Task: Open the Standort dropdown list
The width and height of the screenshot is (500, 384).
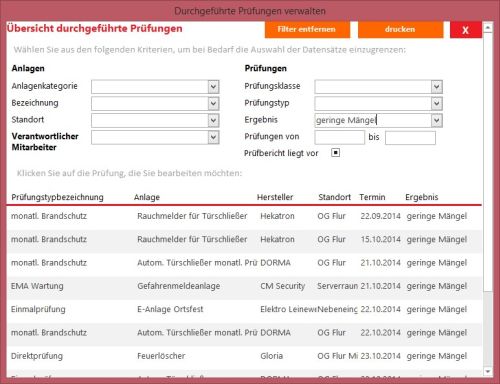Action: click(213, 120)
